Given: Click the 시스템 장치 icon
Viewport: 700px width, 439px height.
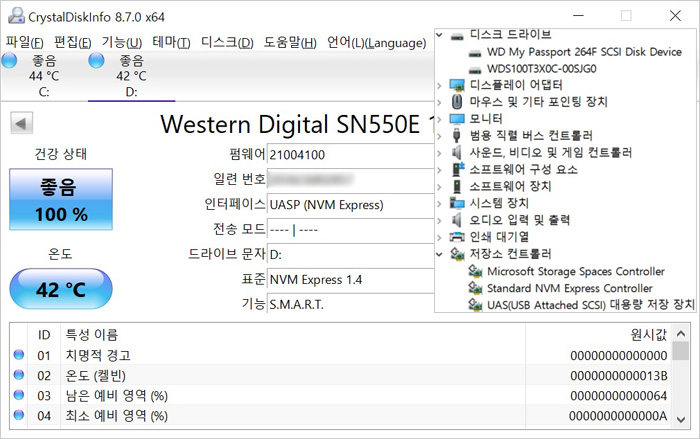Looking at the screenshot, I should (457, 203).
